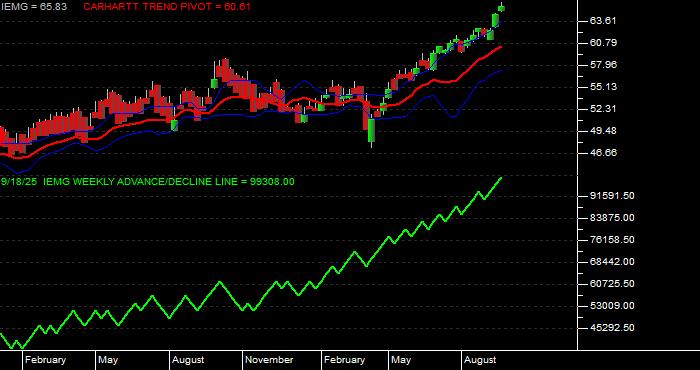Click the 46.66 price axis value

(x=604, y=153)
